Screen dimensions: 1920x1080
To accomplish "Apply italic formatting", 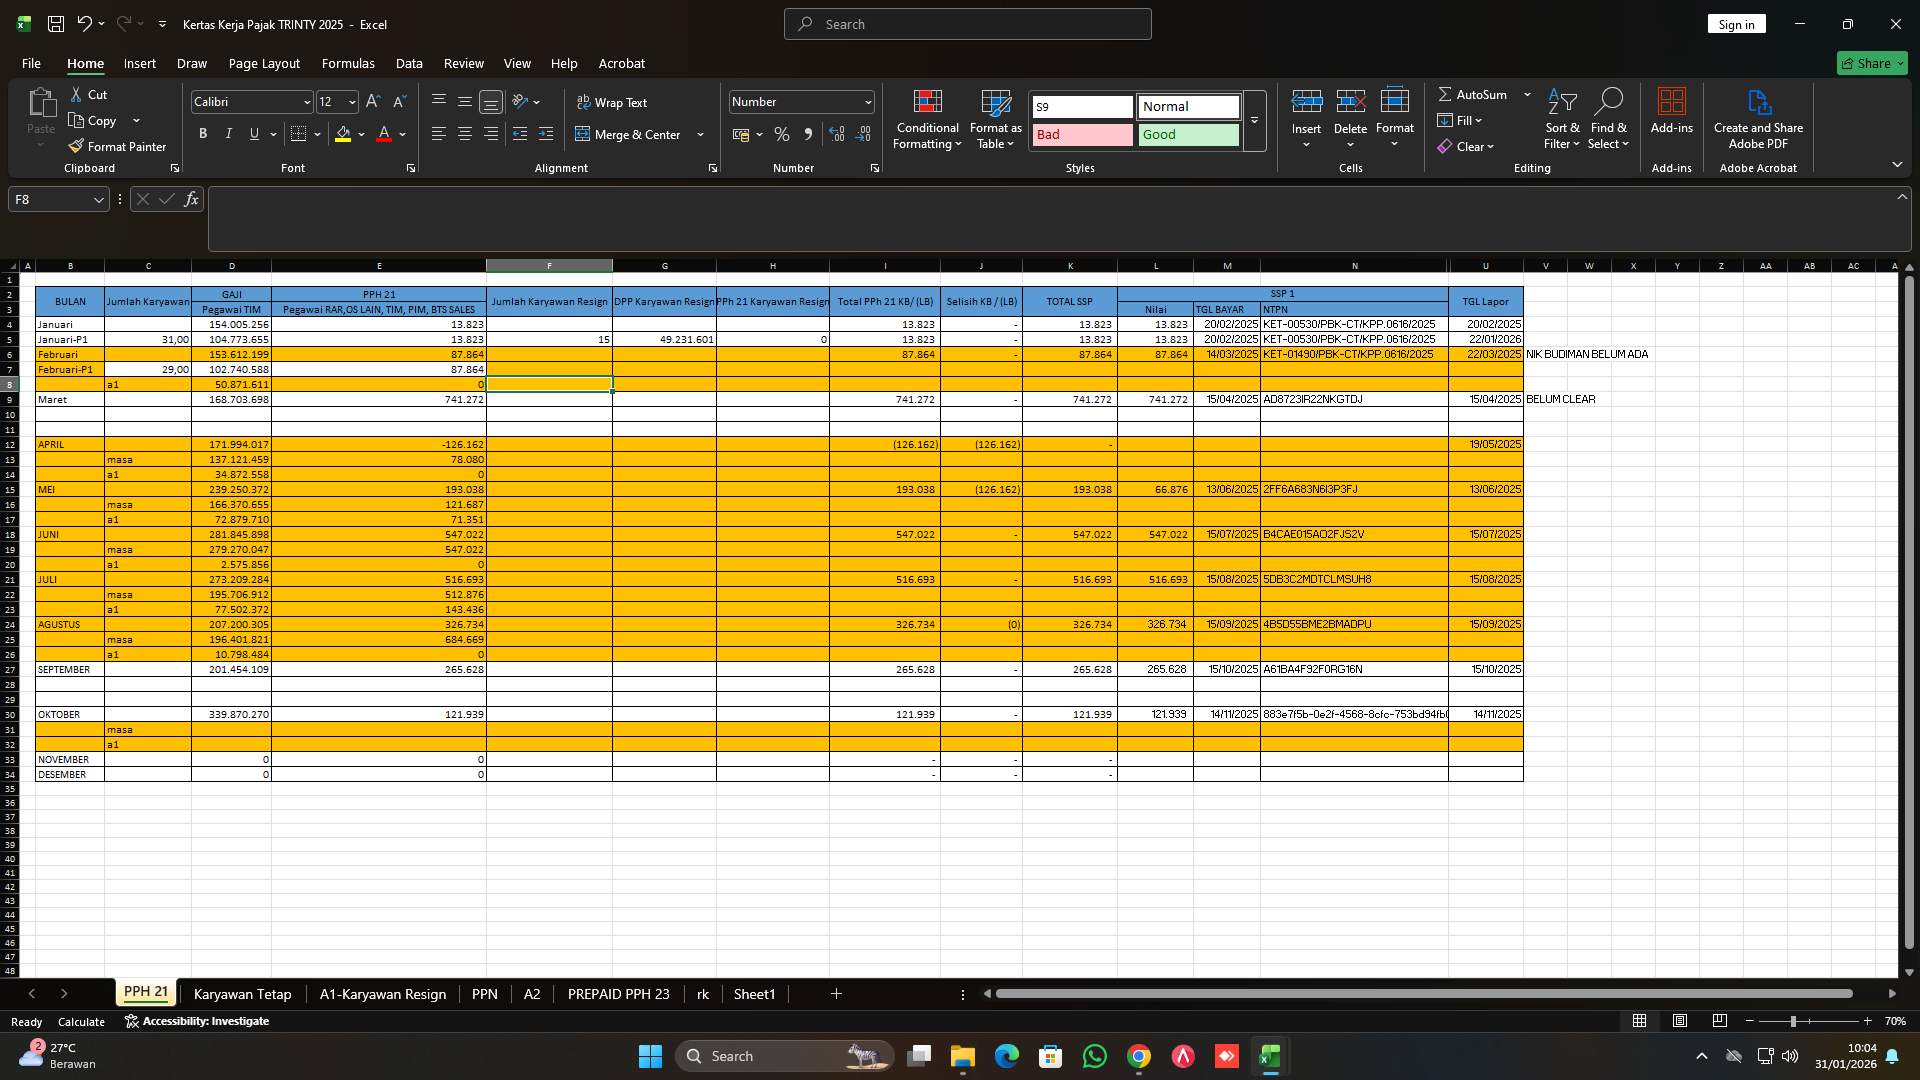I will 228,133.
